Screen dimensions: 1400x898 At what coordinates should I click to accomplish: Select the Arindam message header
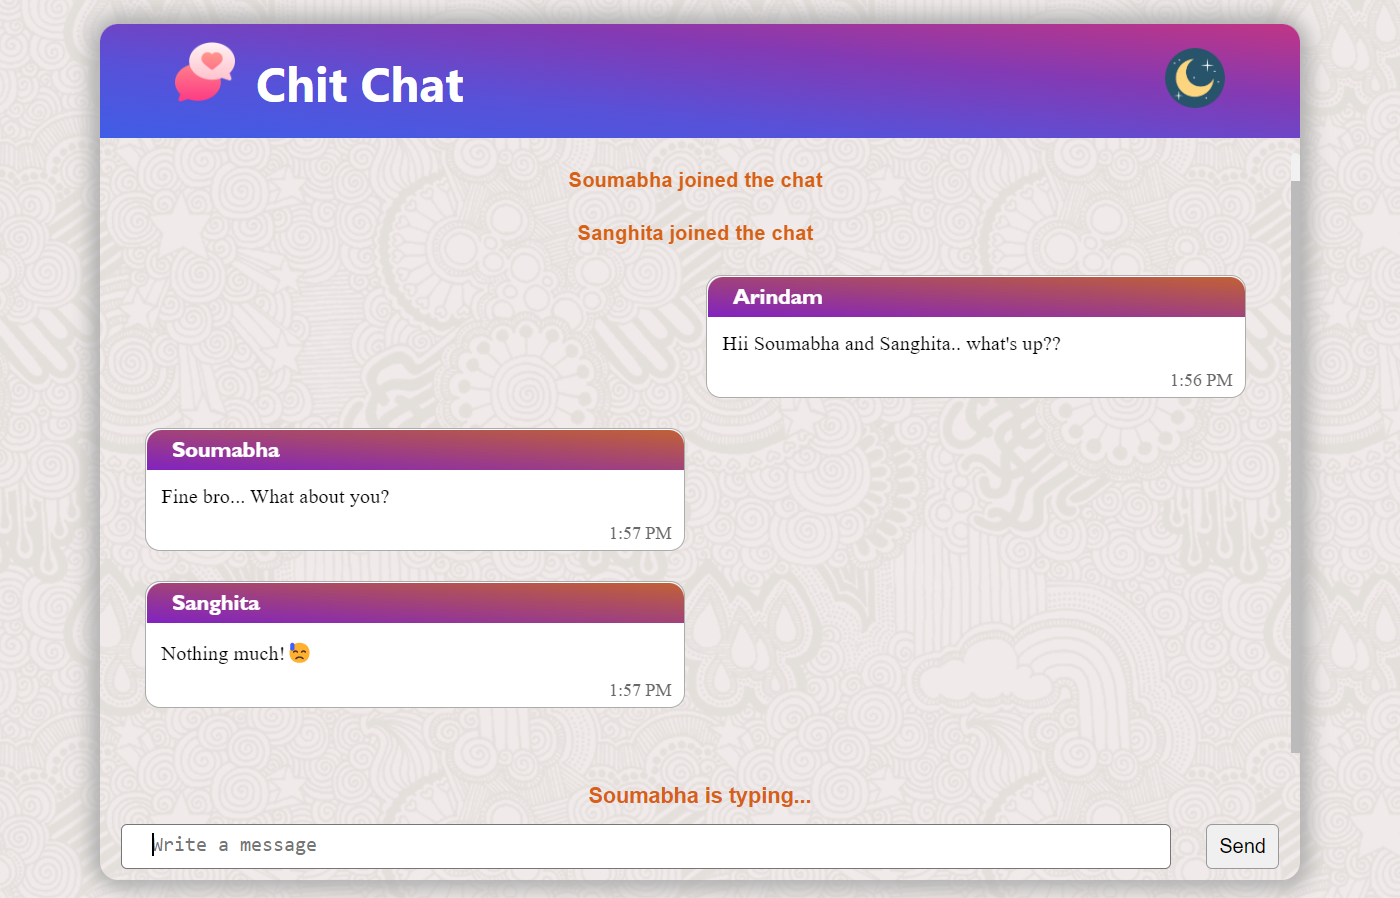click(x=975, y=297)
